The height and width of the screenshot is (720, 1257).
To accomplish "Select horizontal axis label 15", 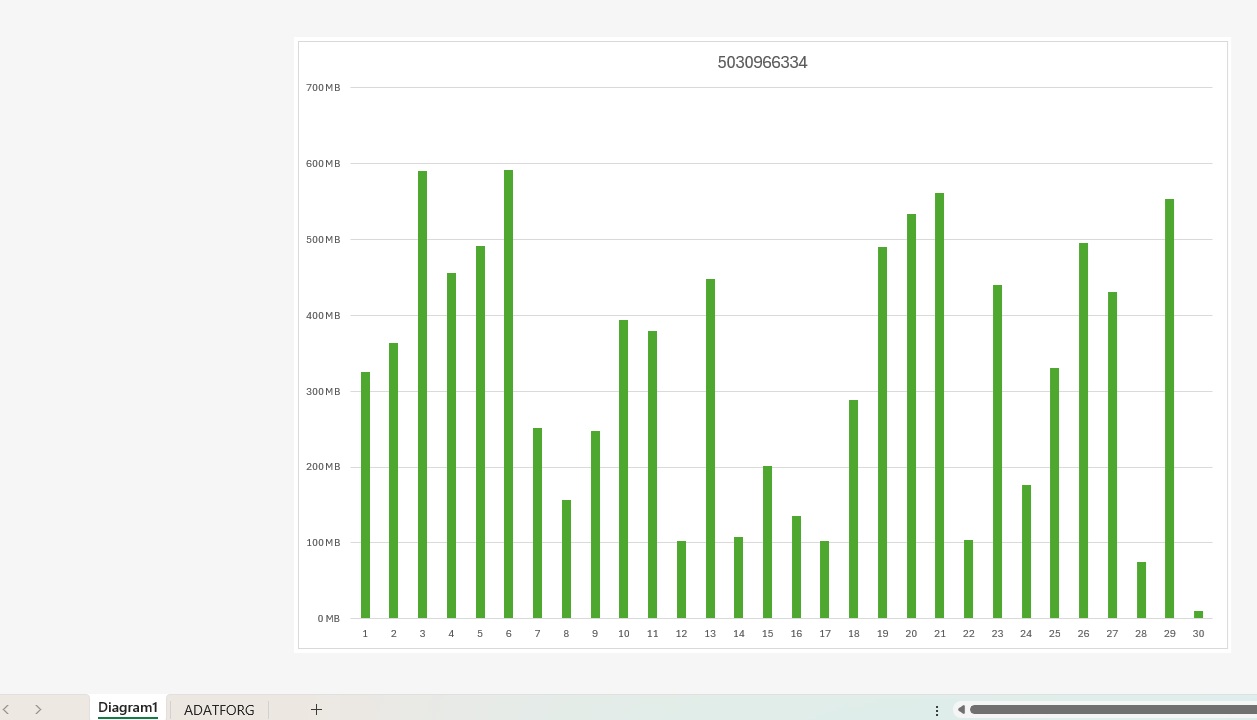I will pos(767,634).
